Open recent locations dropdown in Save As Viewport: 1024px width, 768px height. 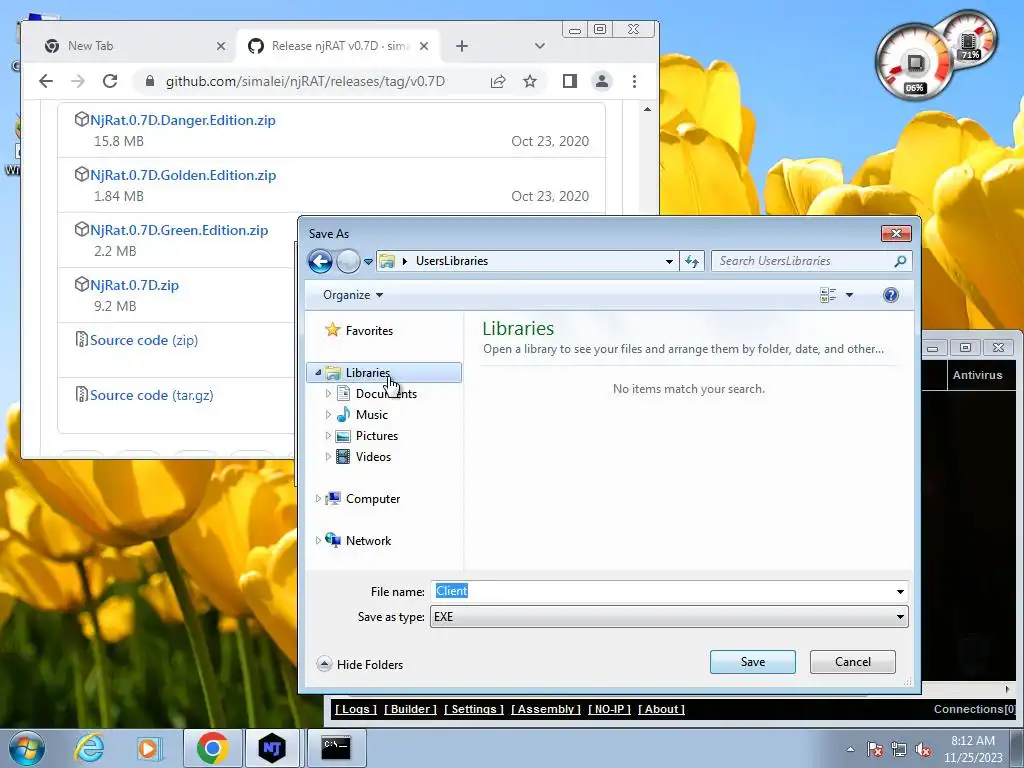(368, 261)
